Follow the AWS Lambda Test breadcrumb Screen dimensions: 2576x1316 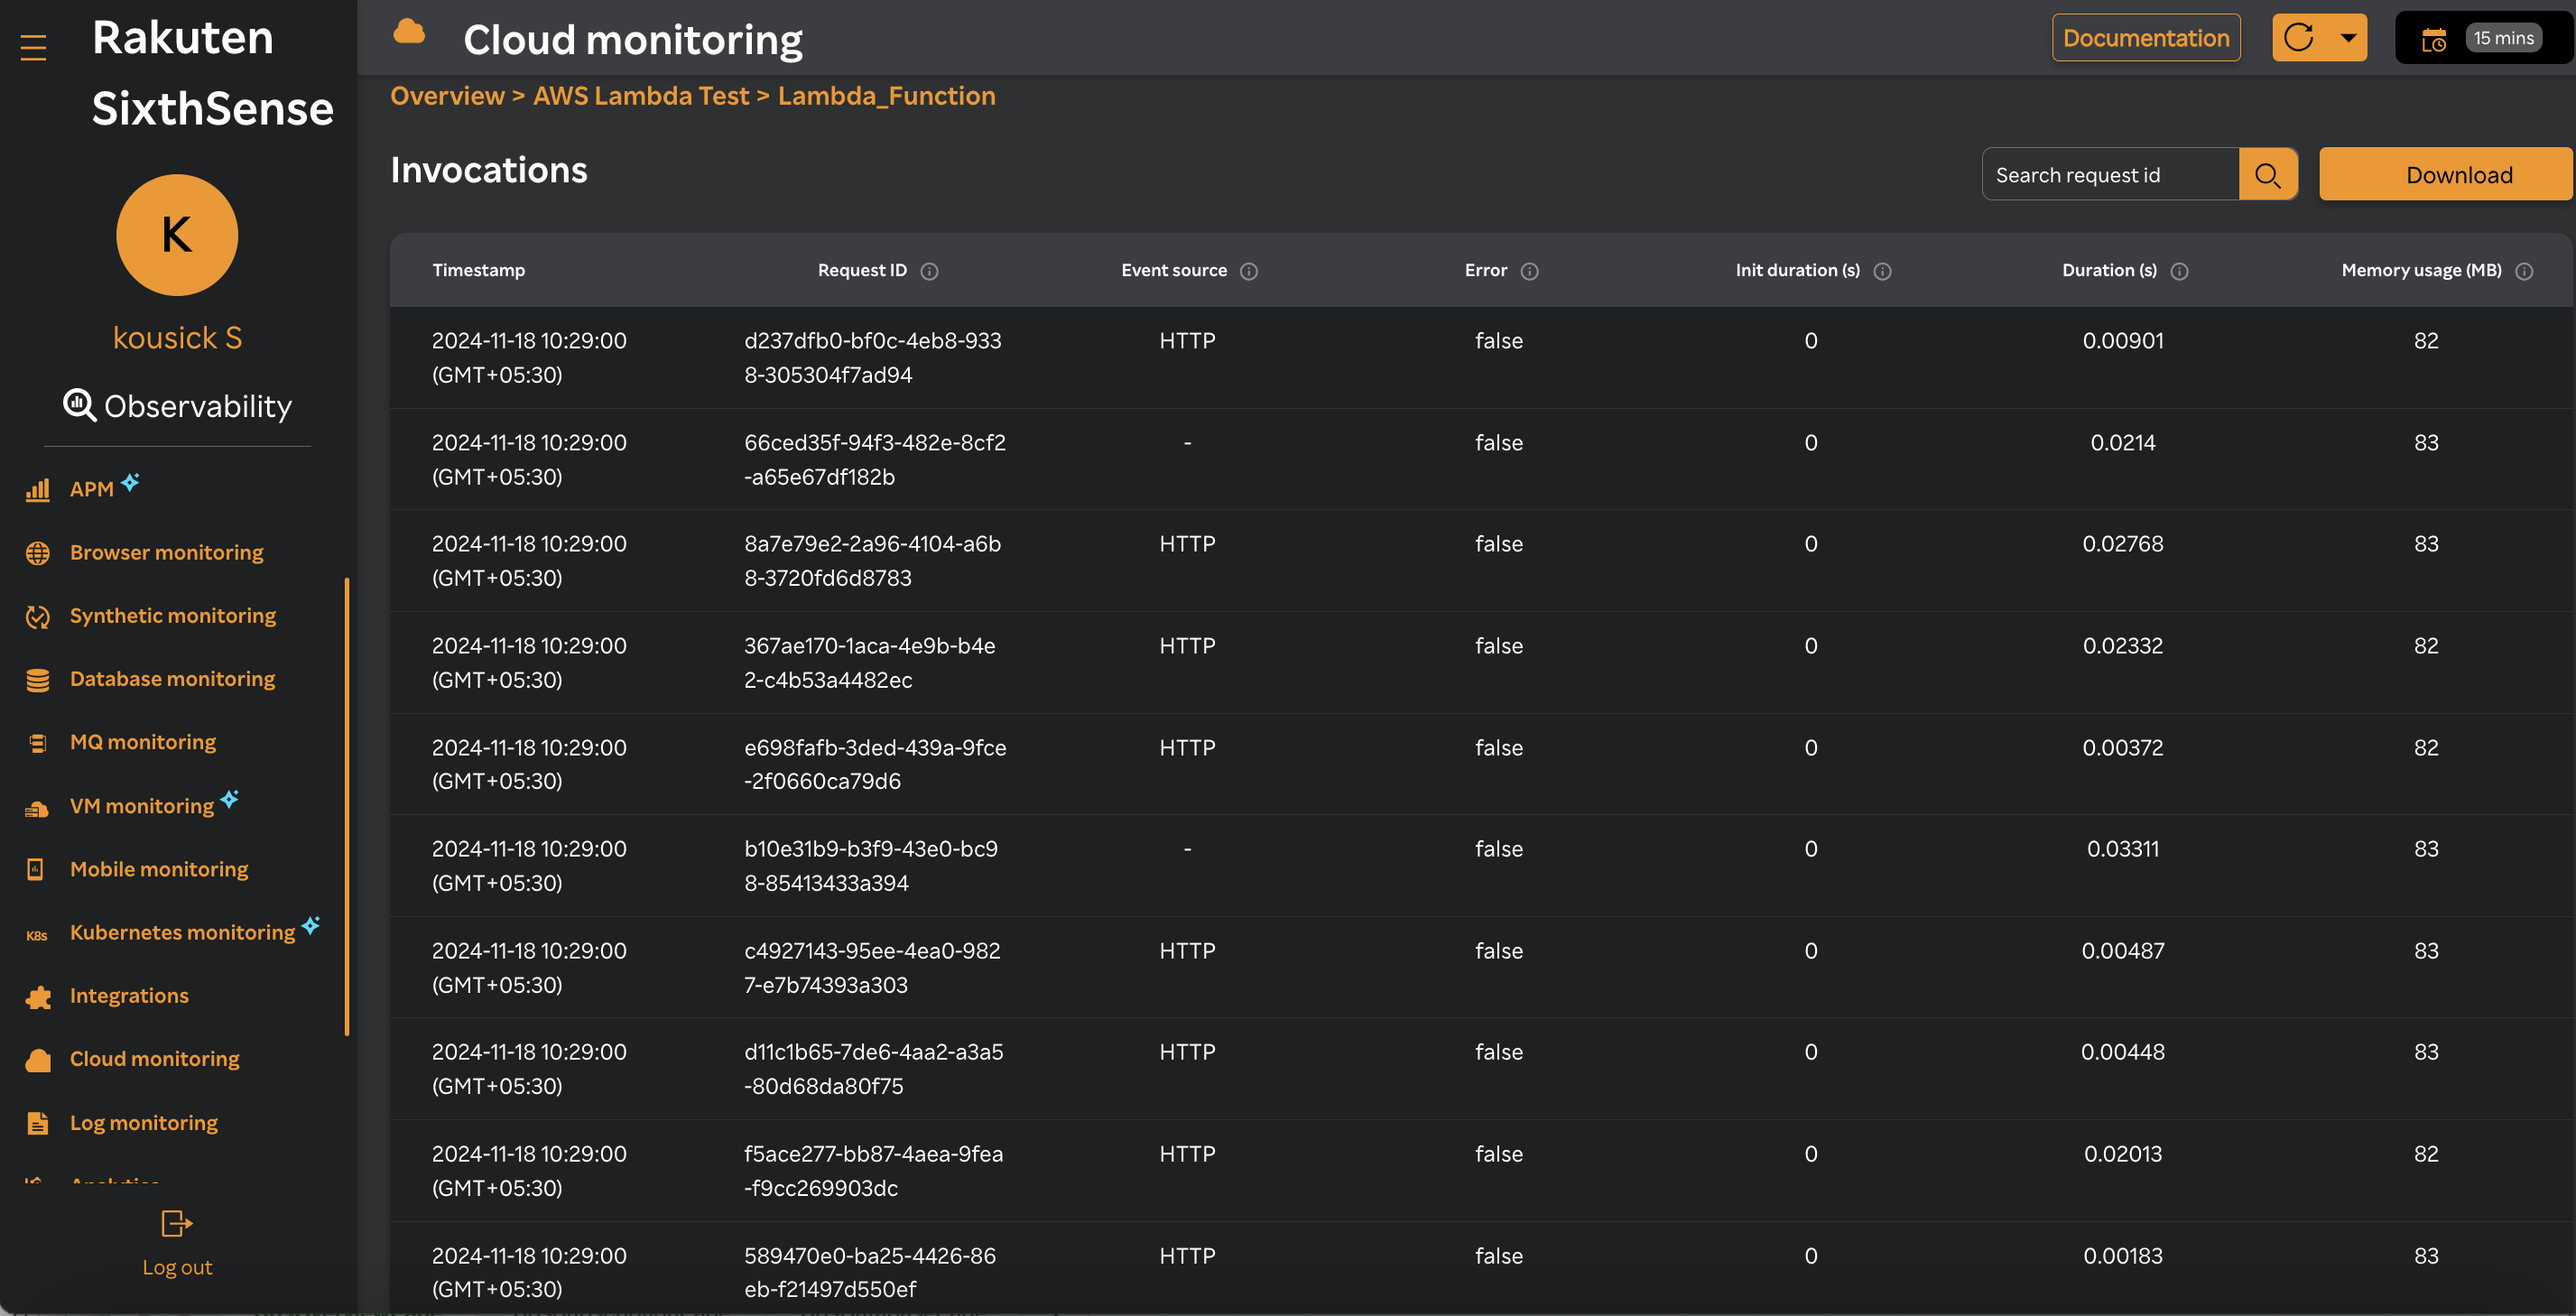click(641, 96)
